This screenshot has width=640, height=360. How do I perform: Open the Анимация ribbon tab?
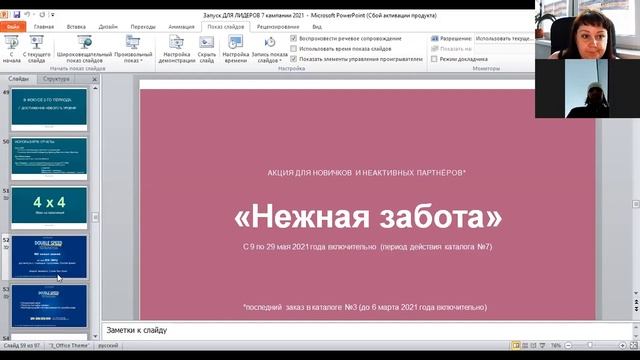181,27
